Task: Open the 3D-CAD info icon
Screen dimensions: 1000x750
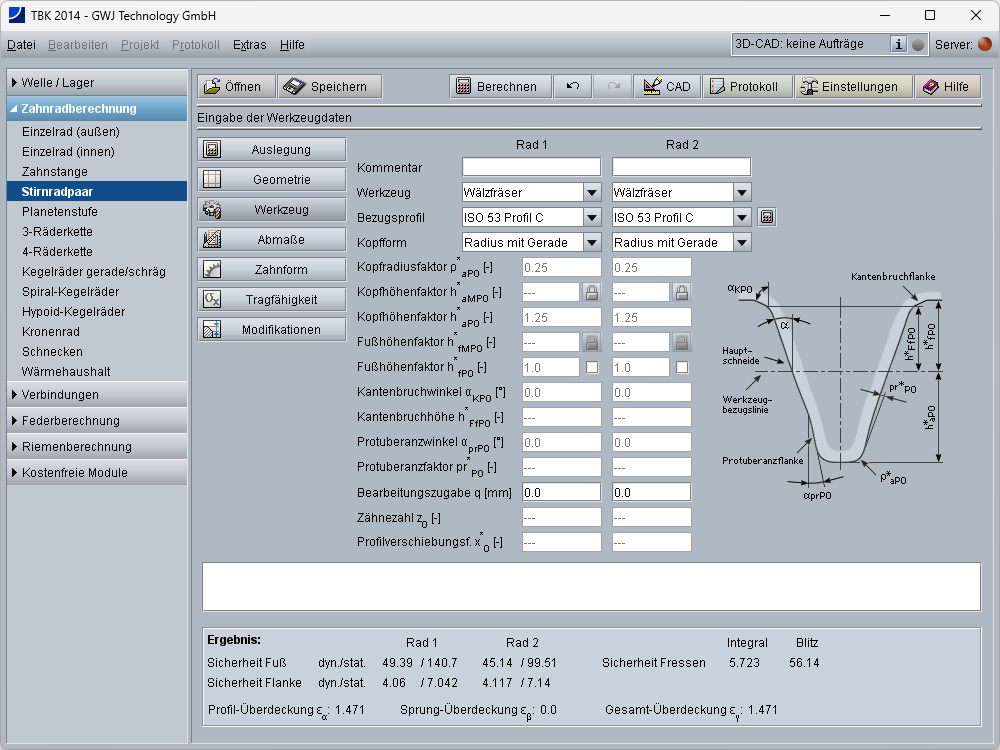Action: [898, 44]
